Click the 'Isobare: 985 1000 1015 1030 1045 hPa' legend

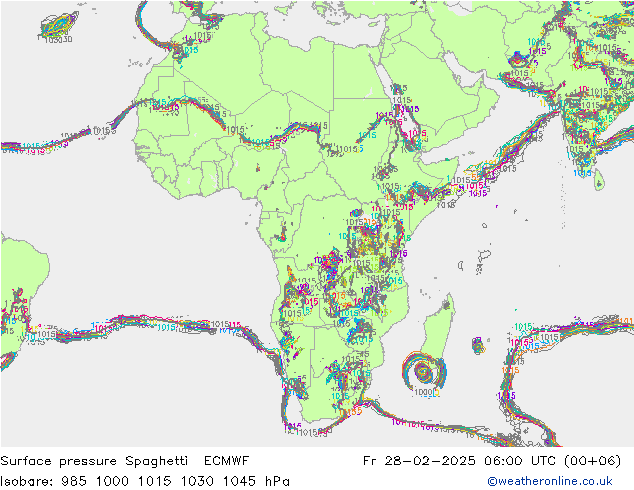145,481
